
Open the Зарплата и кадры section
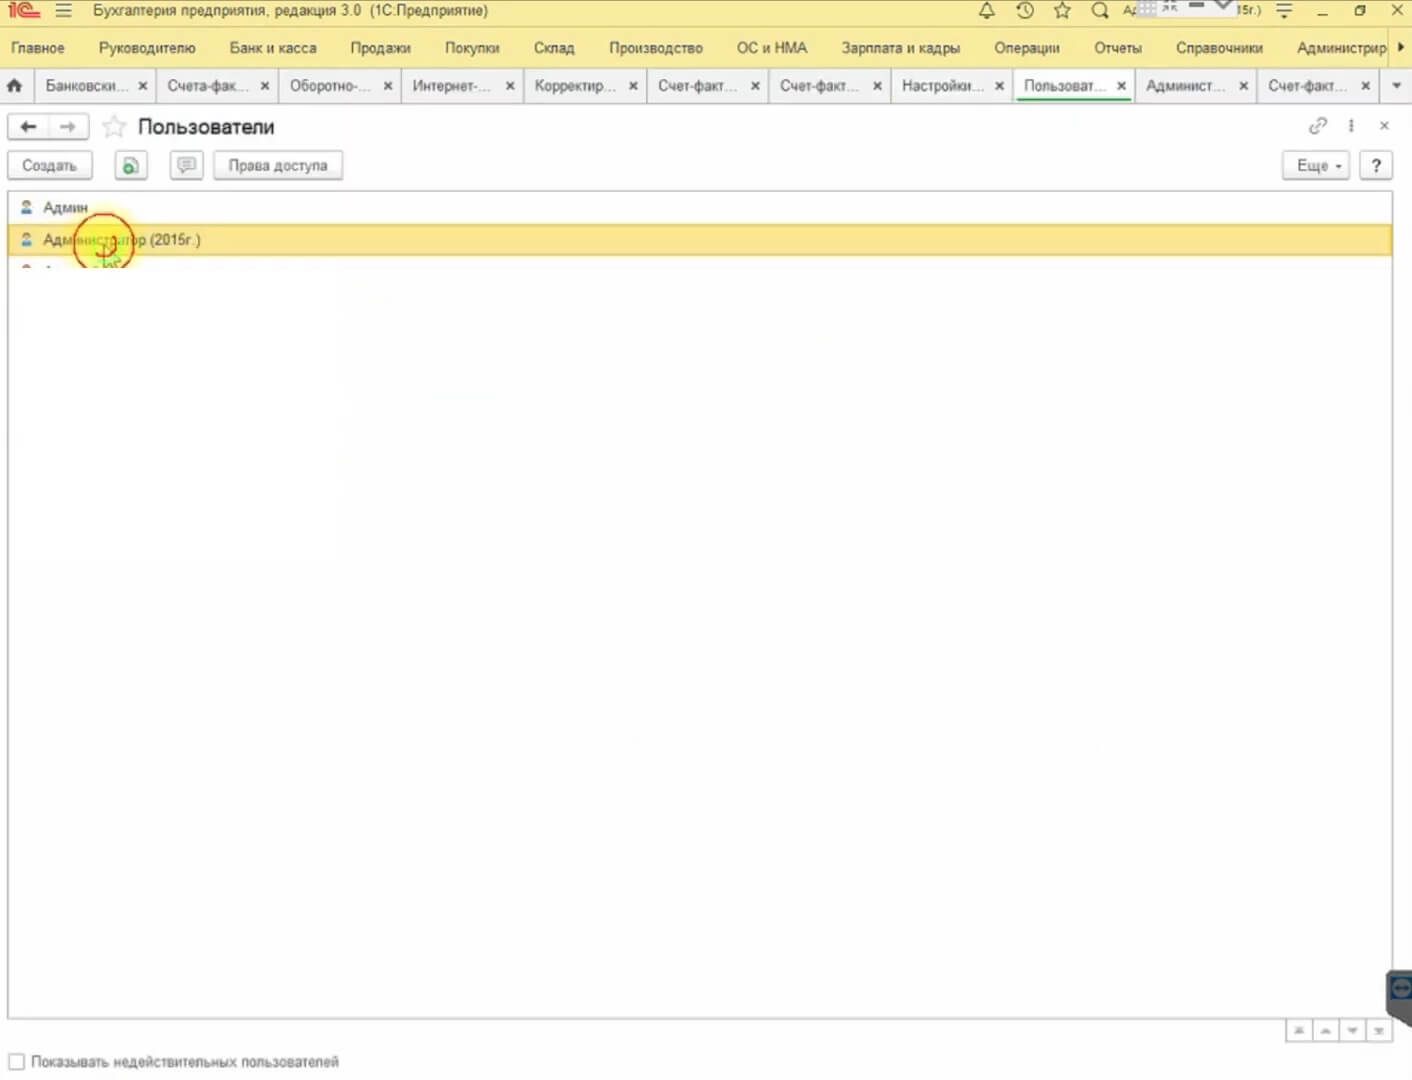coord(901,48)
